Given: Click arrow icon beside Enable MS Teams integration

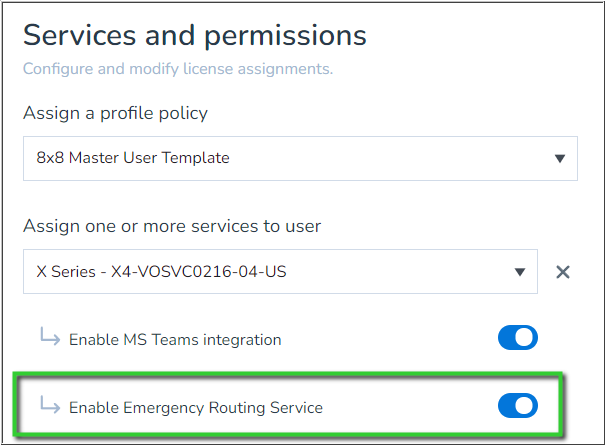Looking at the screenshot, I should [x=50, y=337].
